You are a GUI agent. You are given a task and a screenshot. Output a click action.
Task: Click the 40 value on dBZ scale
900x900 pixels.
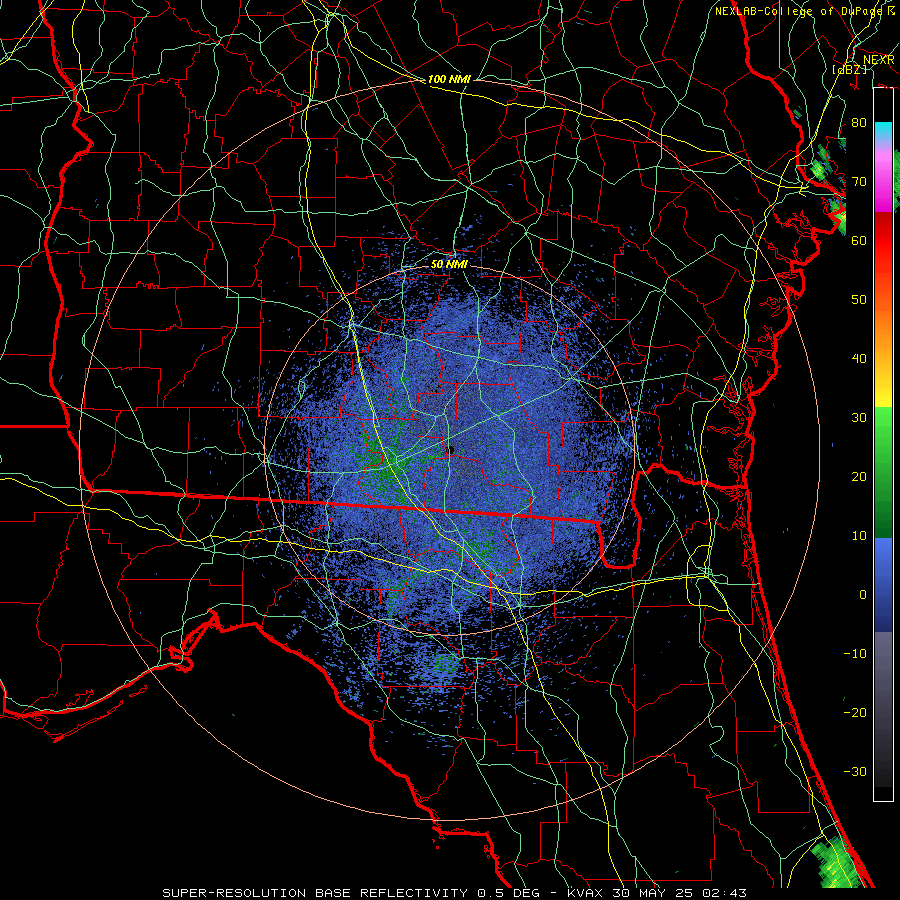tap(859, 359)
